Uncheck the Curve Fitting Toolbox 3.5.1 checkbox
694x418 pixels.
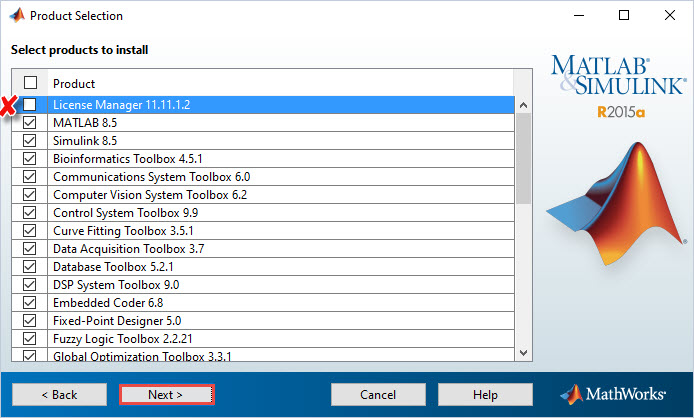[x=30, y=231]
